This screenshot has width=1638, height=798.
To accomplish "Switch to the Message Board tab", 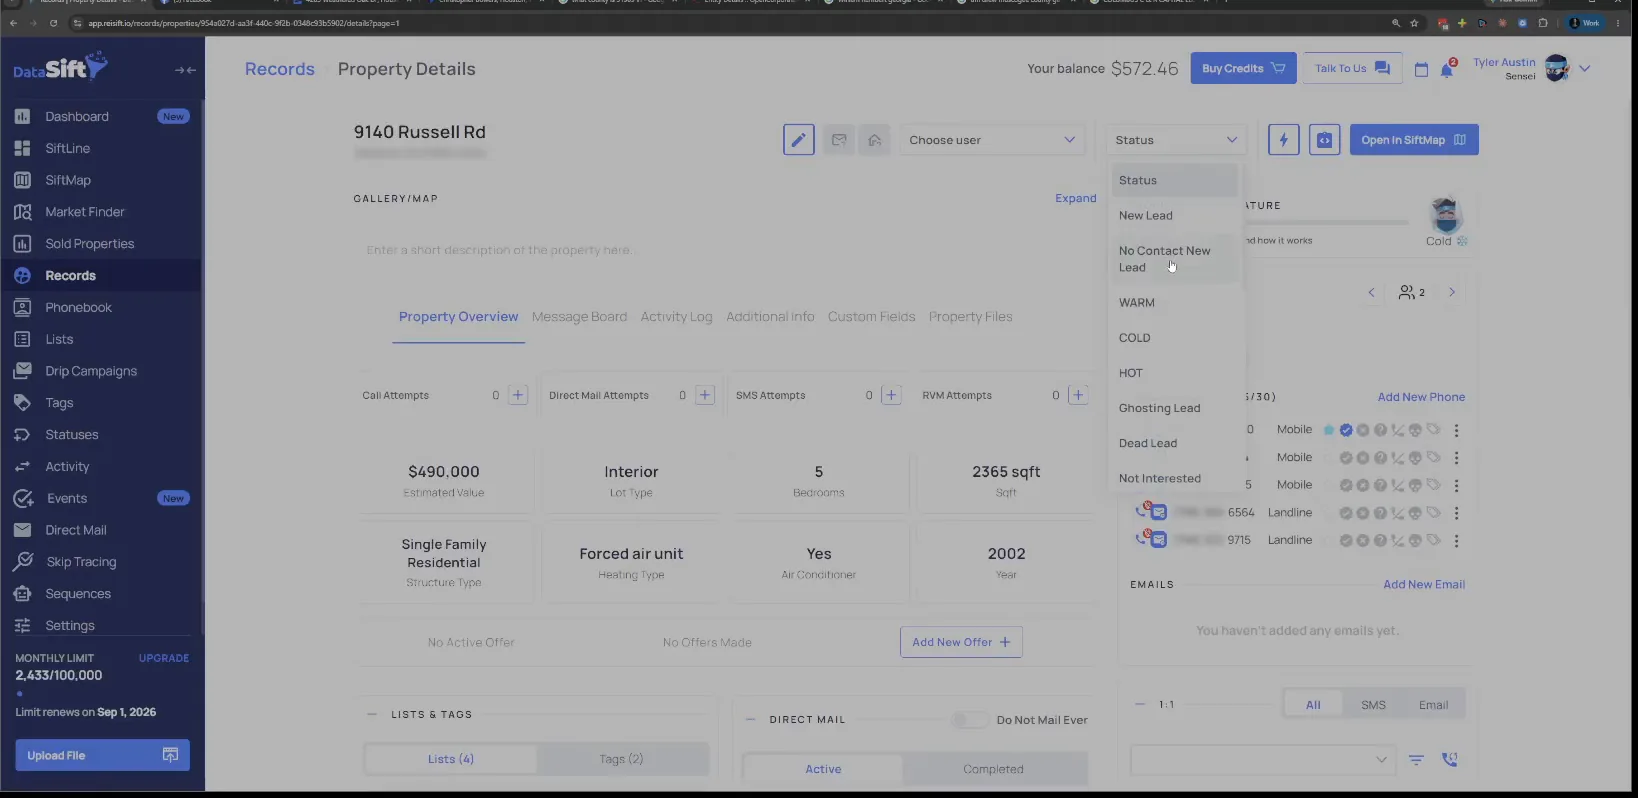I will [579, 317].
